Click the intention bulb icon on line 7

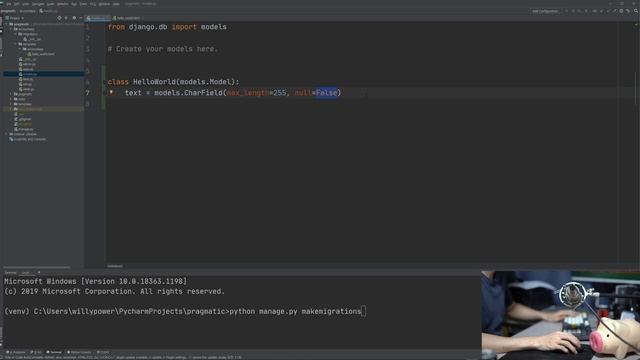111,93
